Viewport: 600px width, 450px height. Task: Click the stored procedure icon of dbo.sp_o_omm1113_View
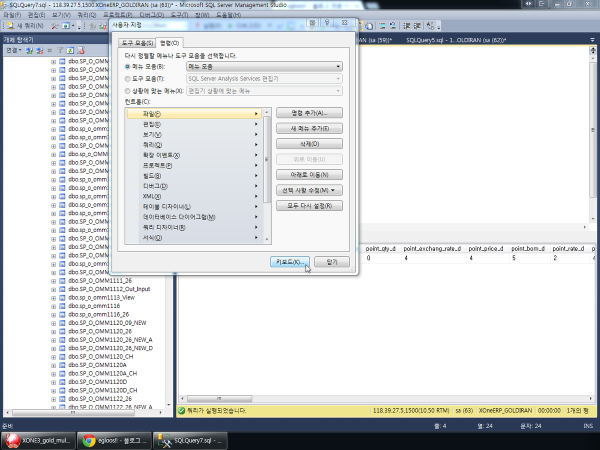point(62,298)
